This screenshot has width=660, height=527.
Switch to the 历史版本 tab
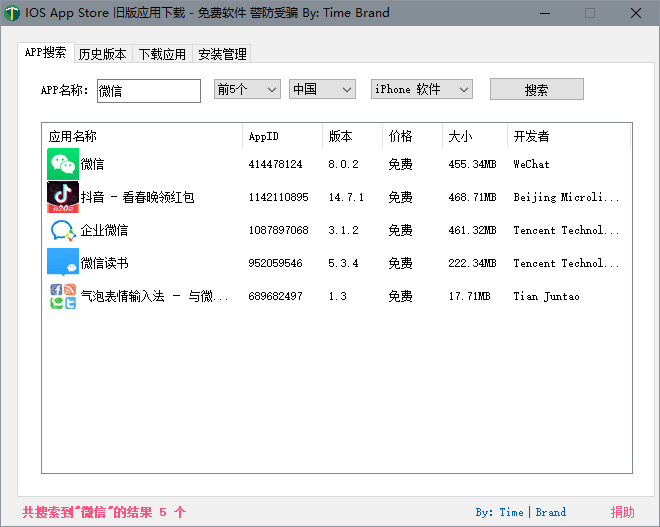tap(103, 54)
